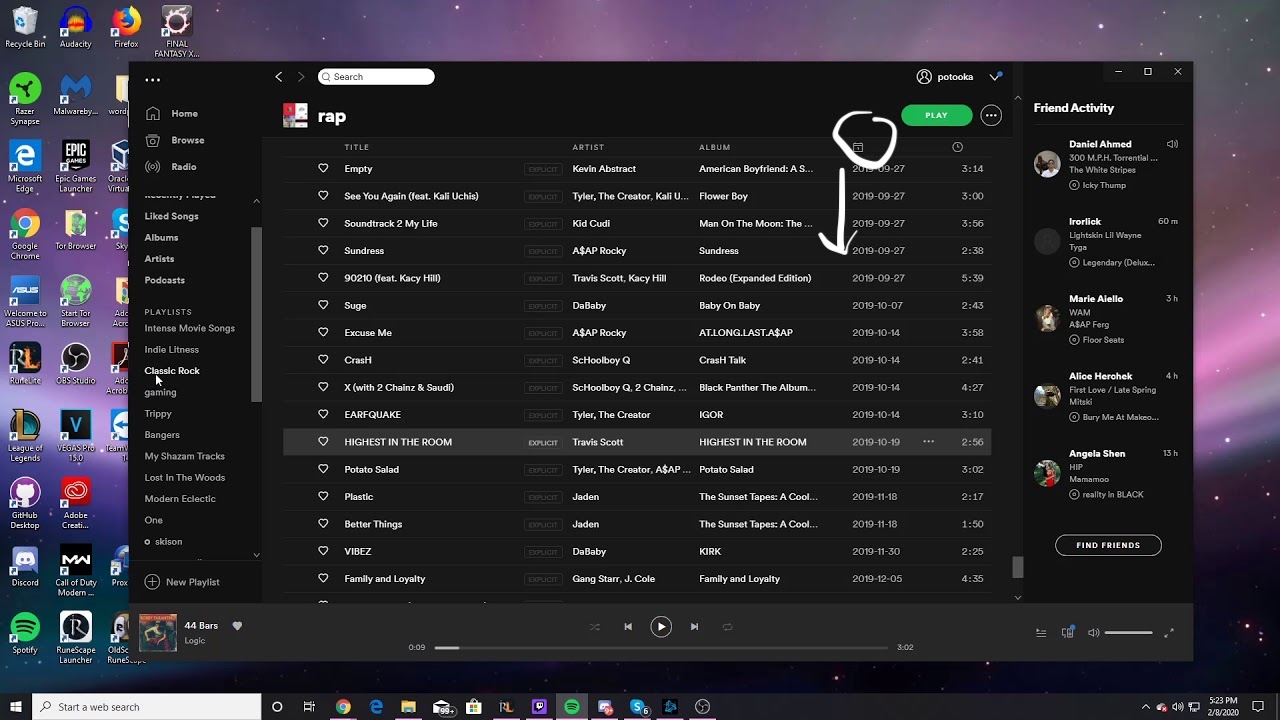Image resolution: width=1280 pixels, height=720 pixels.
Task: Open Albums in Your Library
Action: (161, 238)
